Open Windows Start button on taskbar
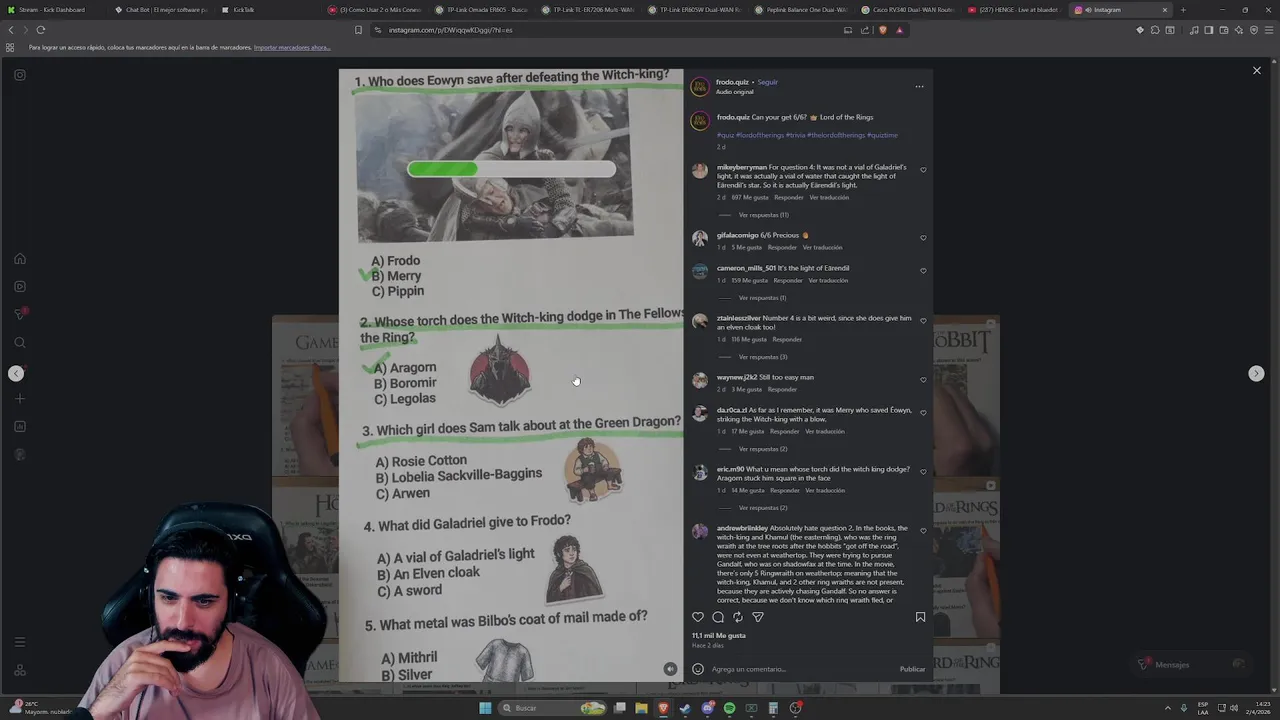This screenshot has height=720, width=1280. pyautogui.click(x=485, y=708)
